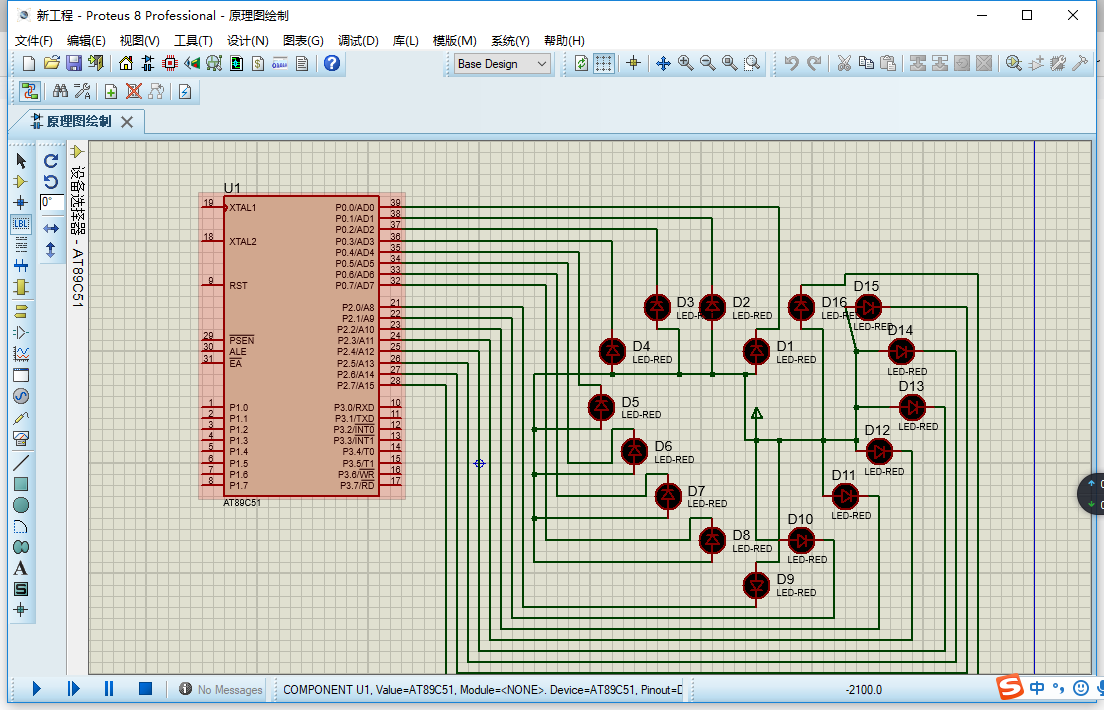Image resolution: width=1104 pixels, height=710 pixels.
Task: Open the 工具(T) menu
Action: tap(193, 41)
